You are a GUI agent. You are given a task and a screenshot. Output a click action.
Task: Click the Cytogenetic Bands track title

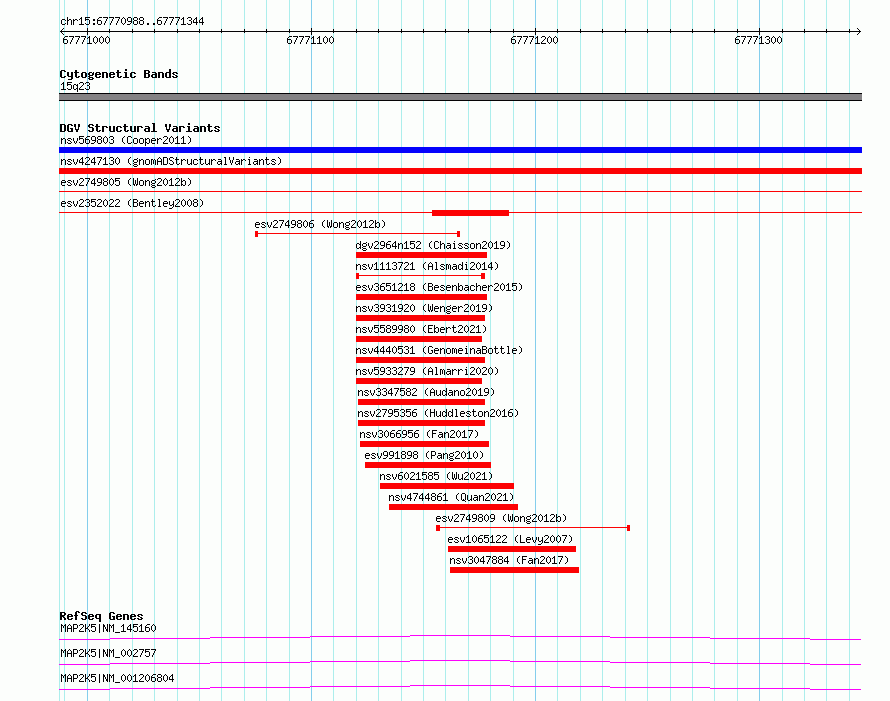119,74
